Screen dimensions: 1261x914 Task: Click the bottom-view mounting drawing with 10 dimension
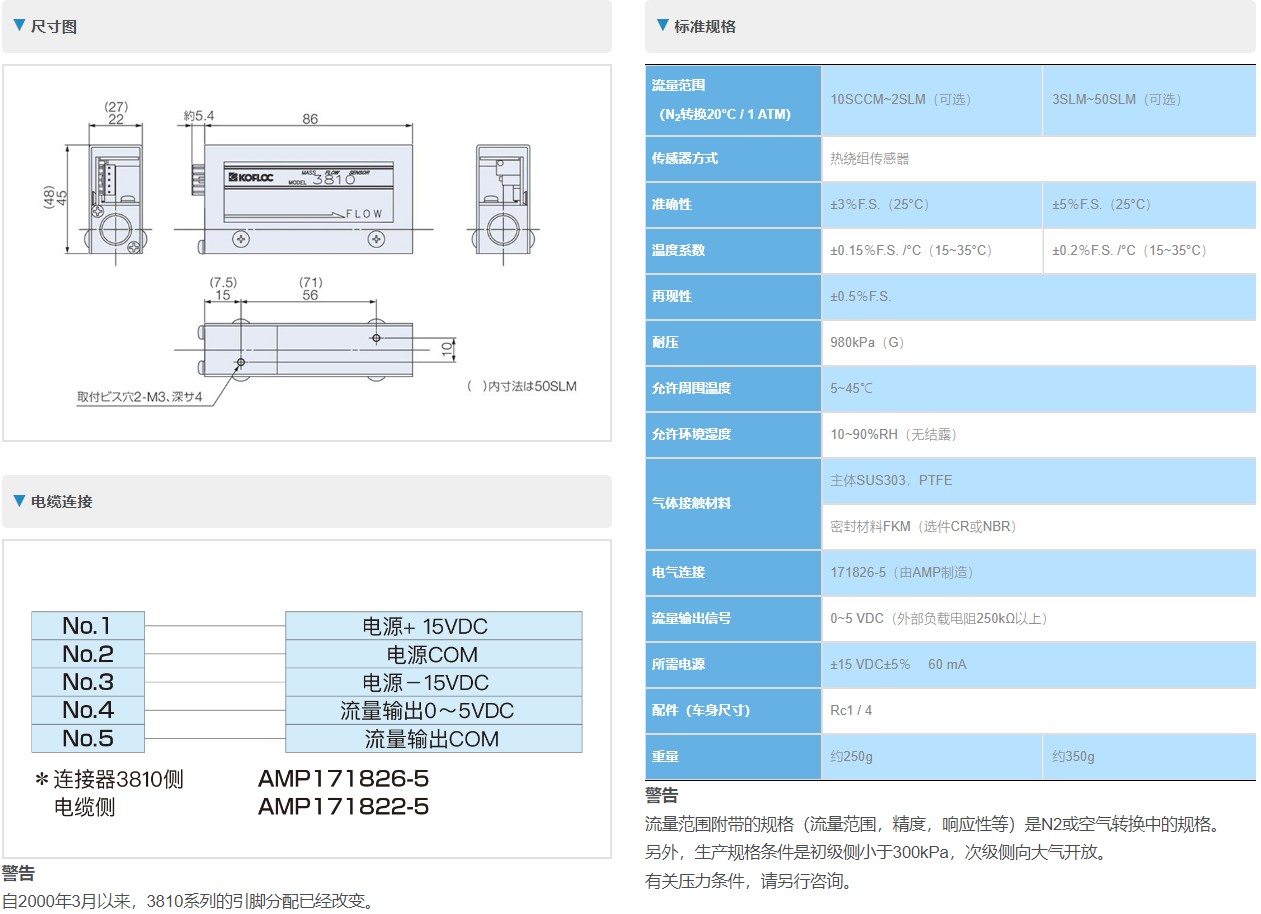tap(308, 349)
